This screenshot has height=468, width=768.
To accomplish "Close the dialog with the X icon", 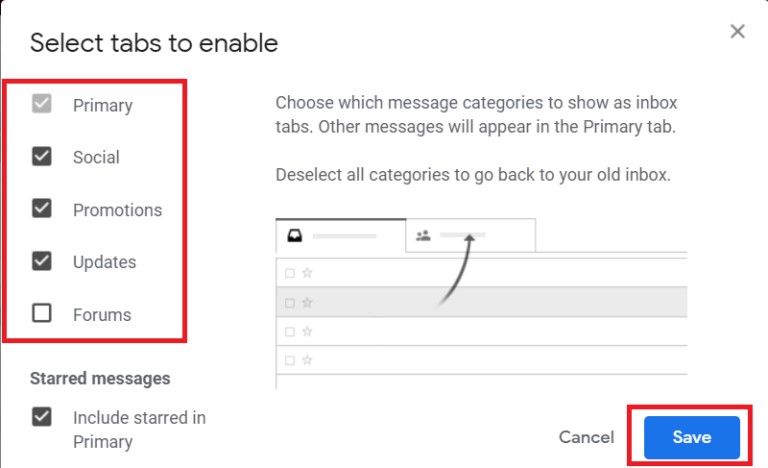I will [738, 32].
